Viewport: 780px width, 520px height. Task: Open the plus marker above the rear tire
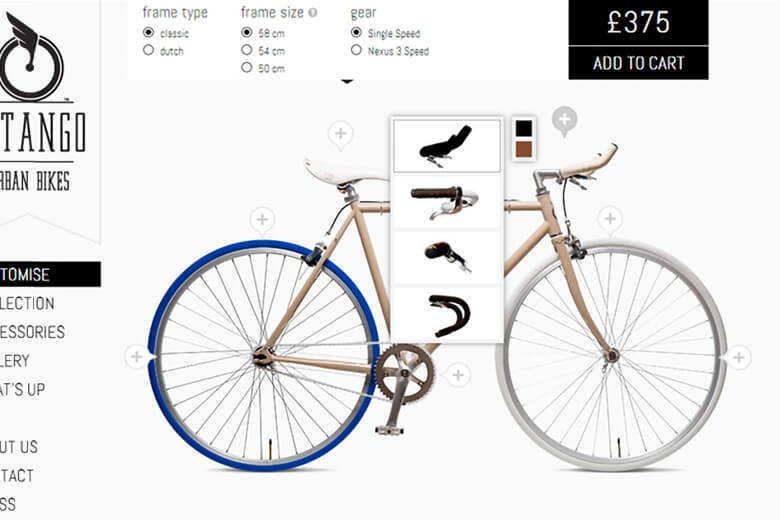coord(262,219)
